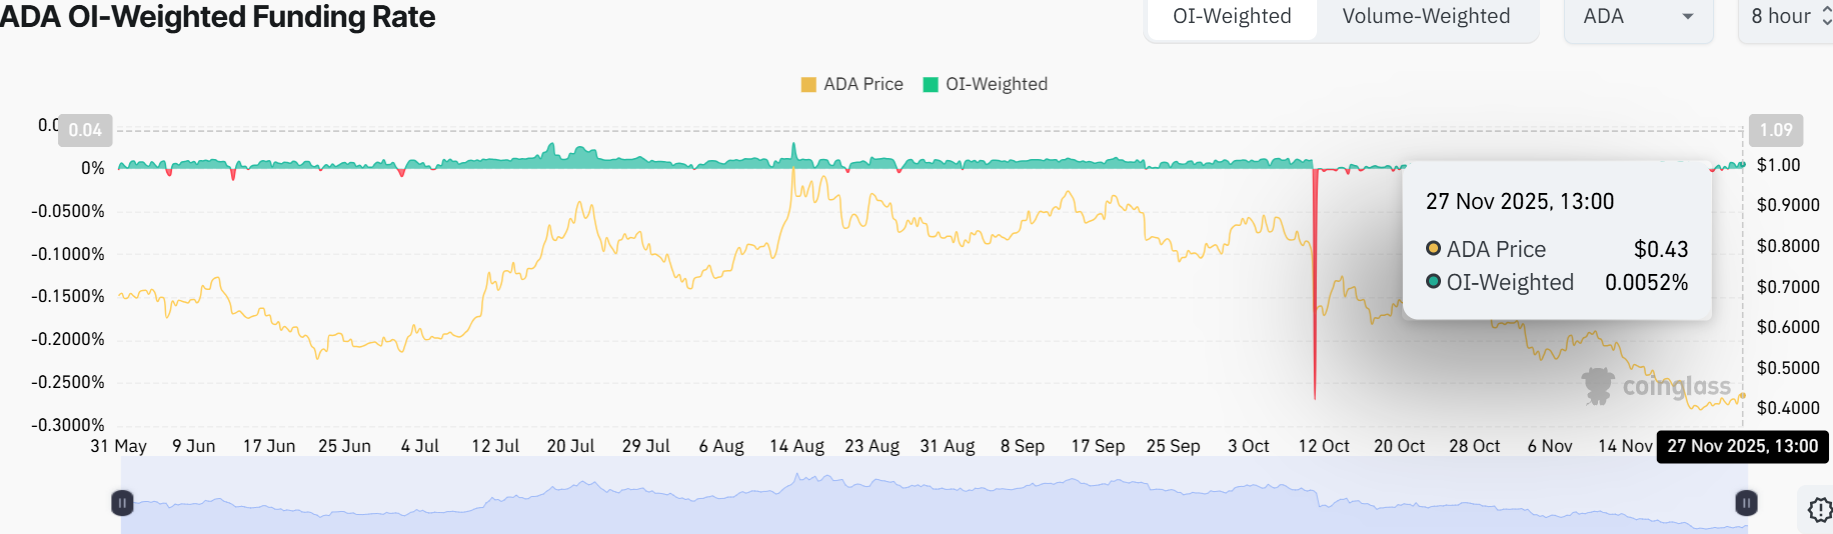Click the coinglass watermark logo
Viewport: 1833px width, 534px height.
click(x=1656, y=386)
